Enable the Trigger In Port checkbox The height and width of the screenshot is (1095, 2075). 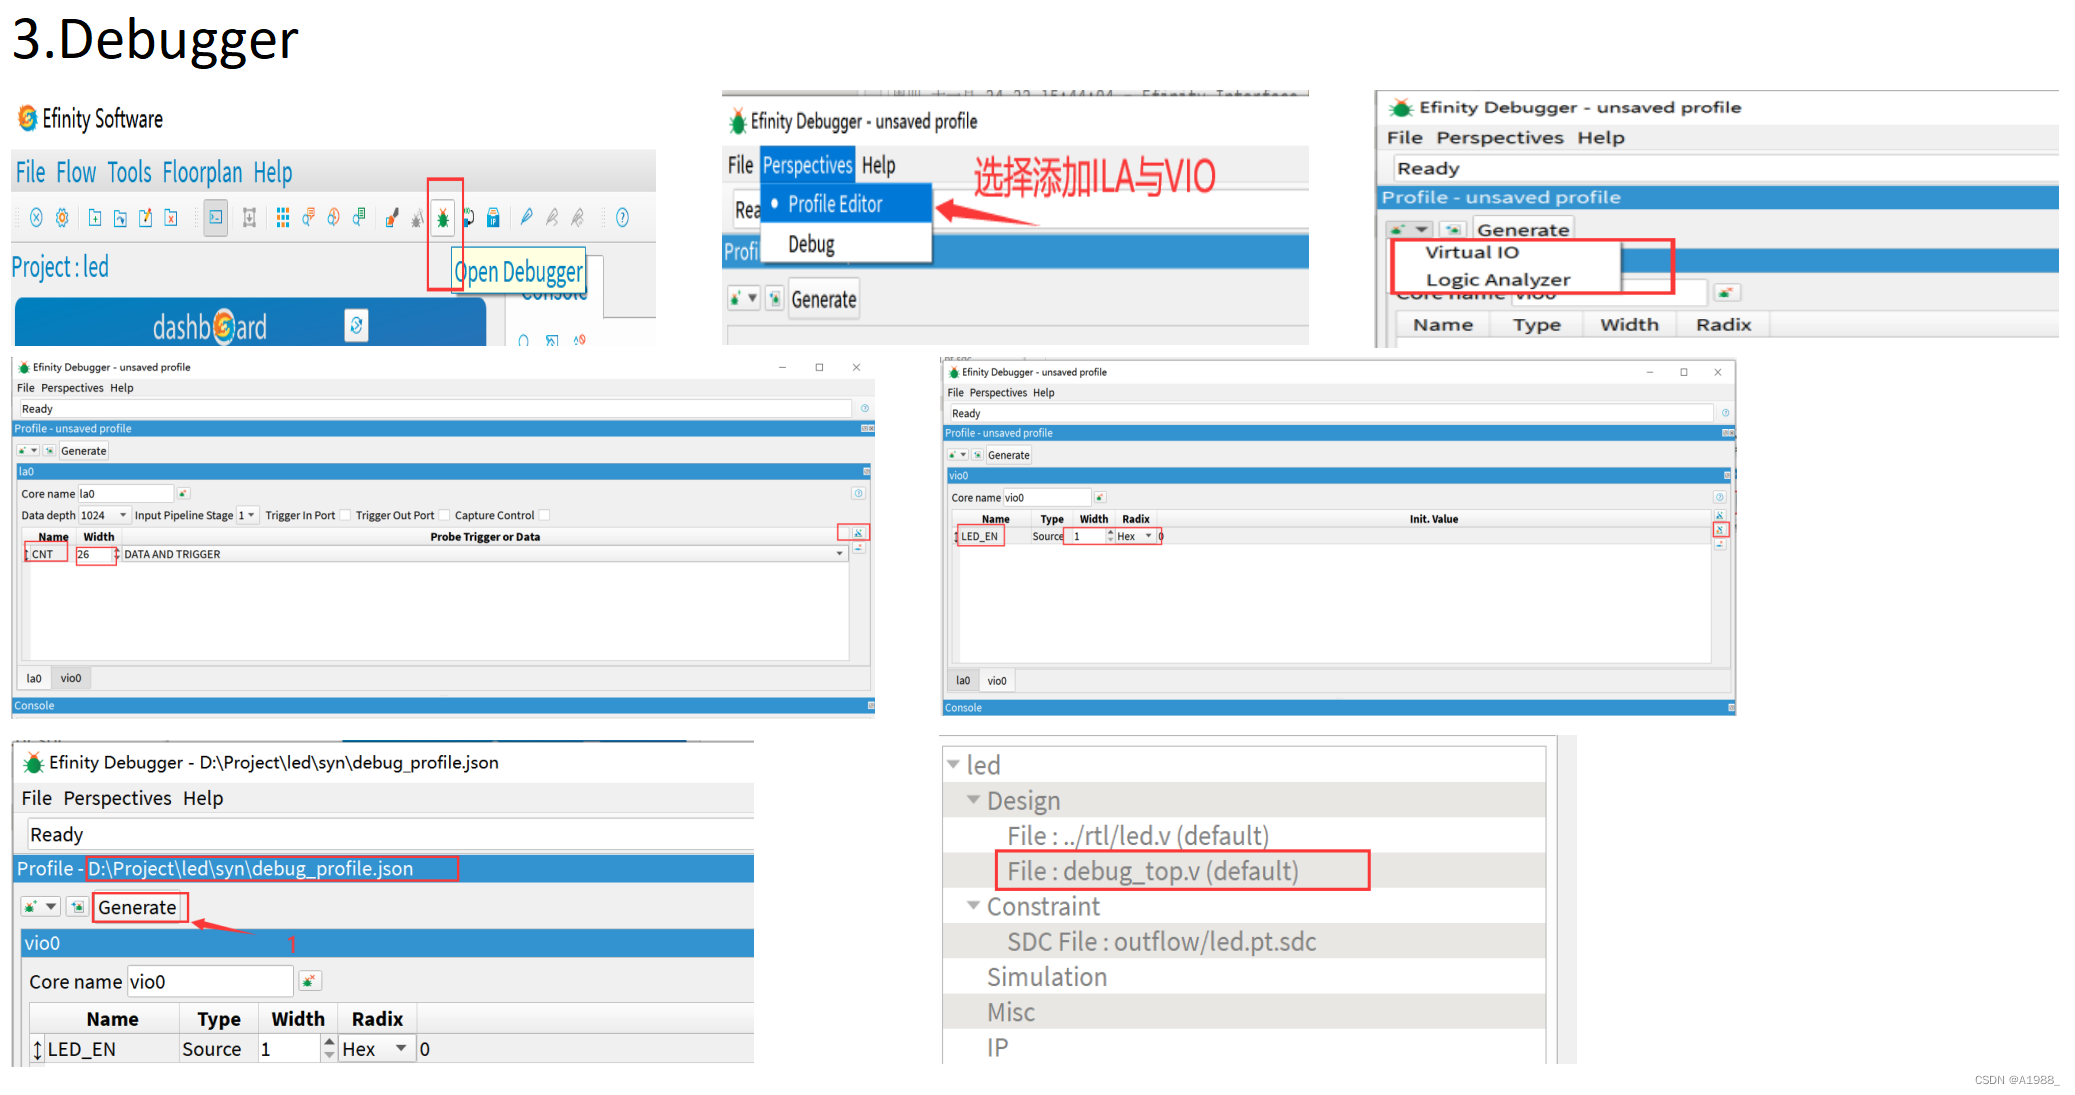tap(345, 516)
